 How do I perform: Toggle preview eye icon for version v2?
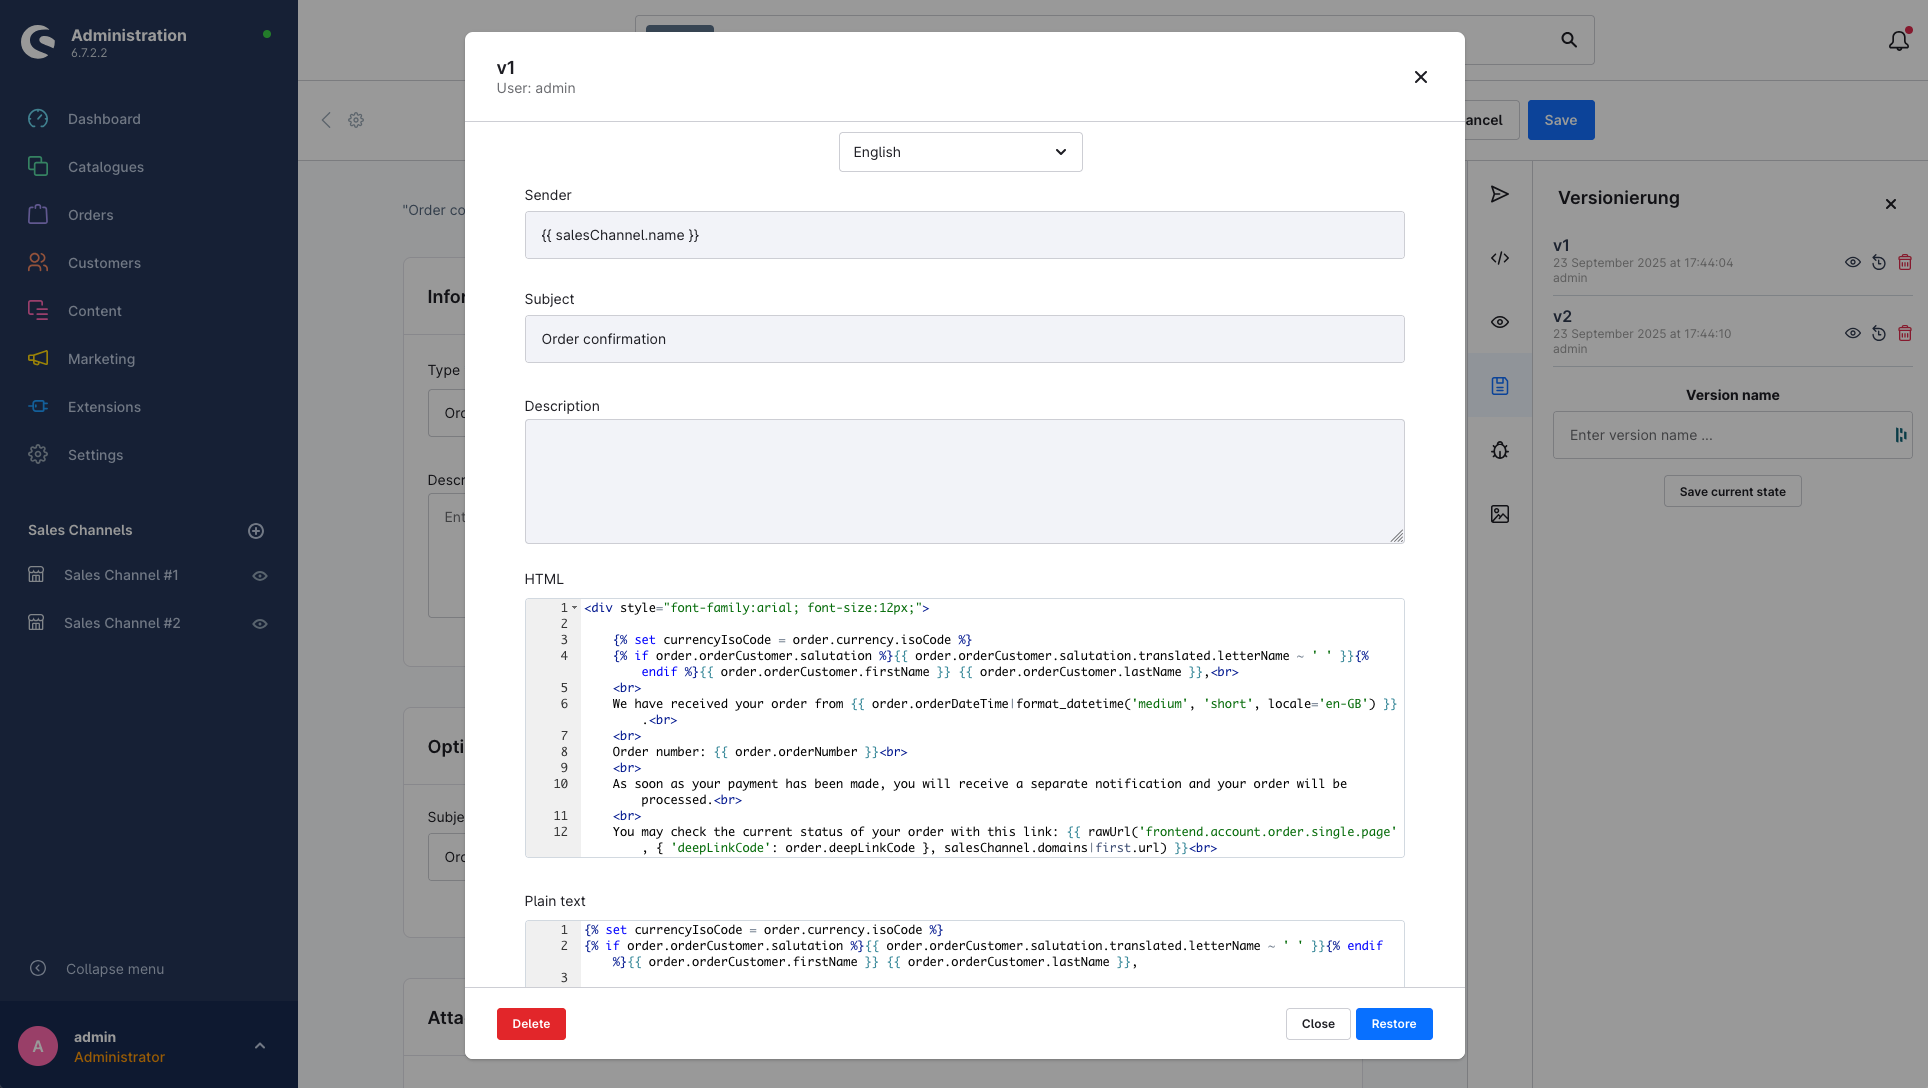pos(1853,333)
